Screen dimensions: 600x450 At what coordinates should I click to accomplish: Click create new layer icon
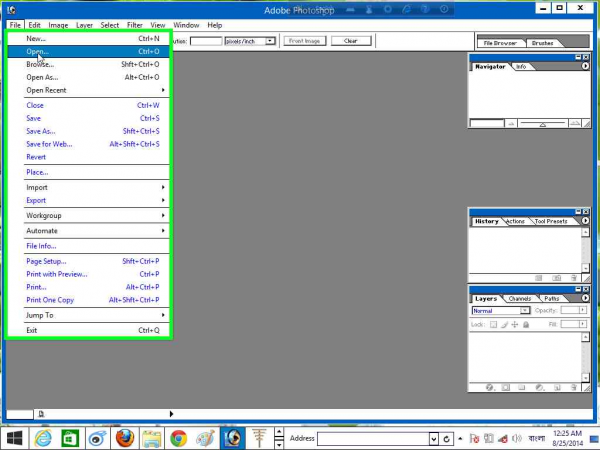coord(557,387)
